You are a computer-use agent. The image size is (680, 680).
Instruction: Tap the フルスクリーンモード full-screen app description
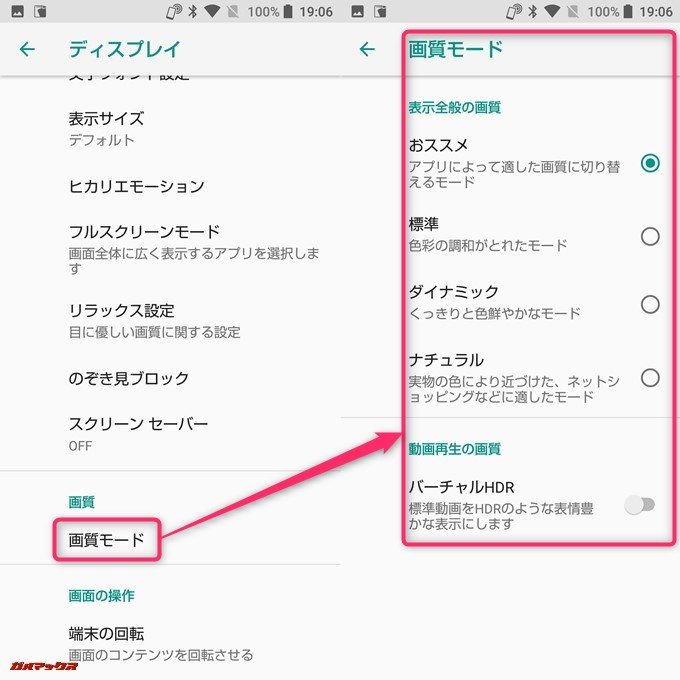tap(194, 261)
